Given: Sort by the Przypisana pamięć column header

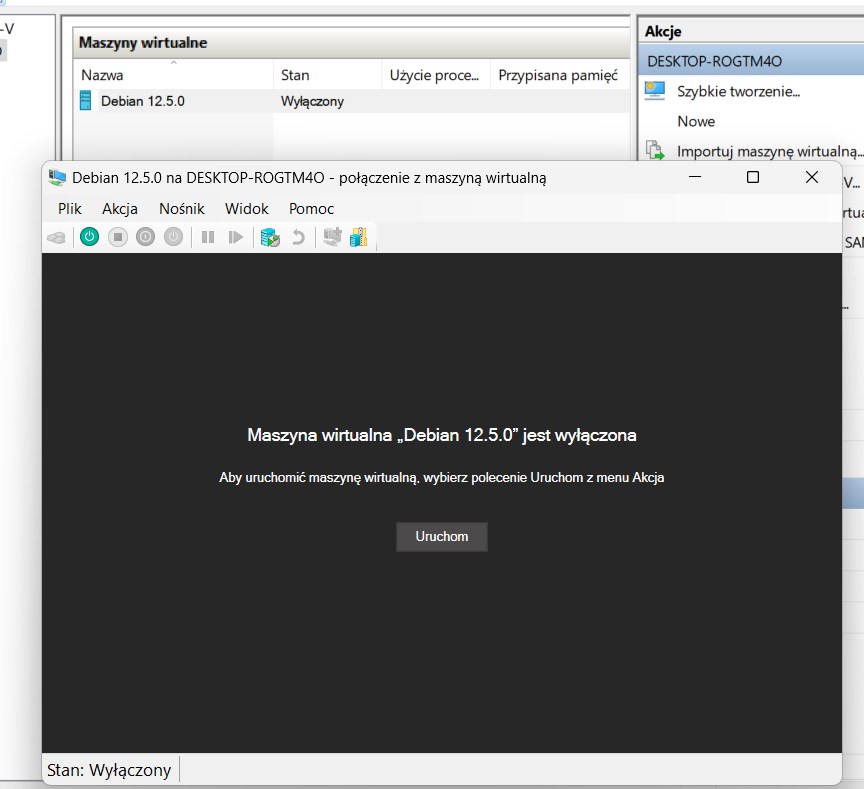Looking at the screenshot, I should tap(560, 75).
